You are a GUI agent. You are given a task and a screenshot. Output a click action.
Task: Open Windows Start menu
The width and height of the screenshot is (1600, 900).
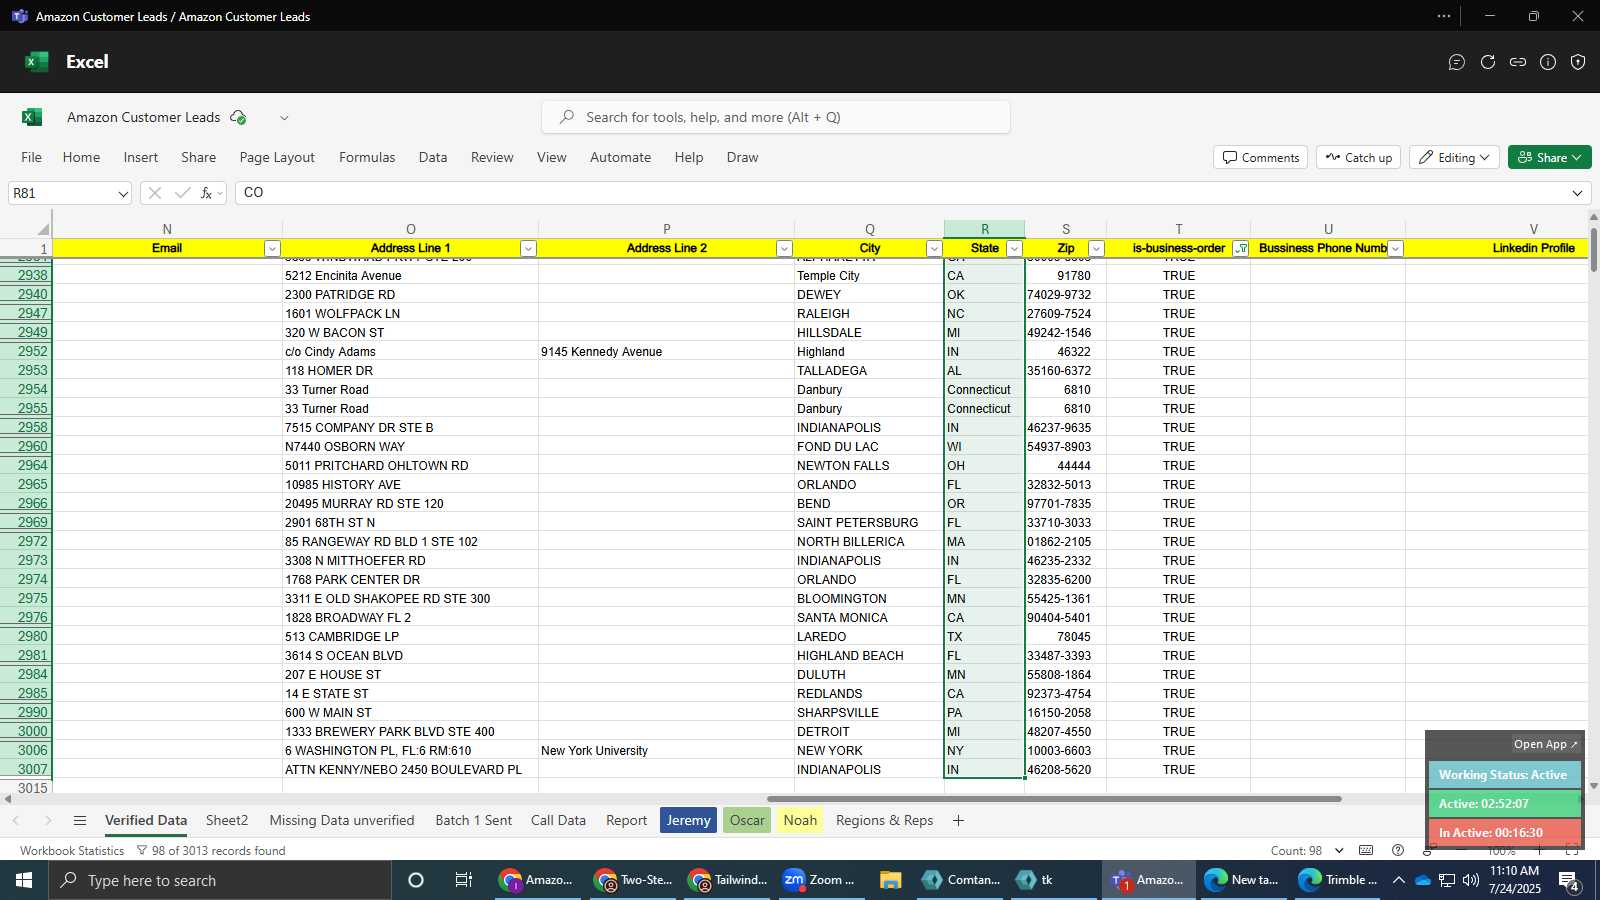coord(24,880)
